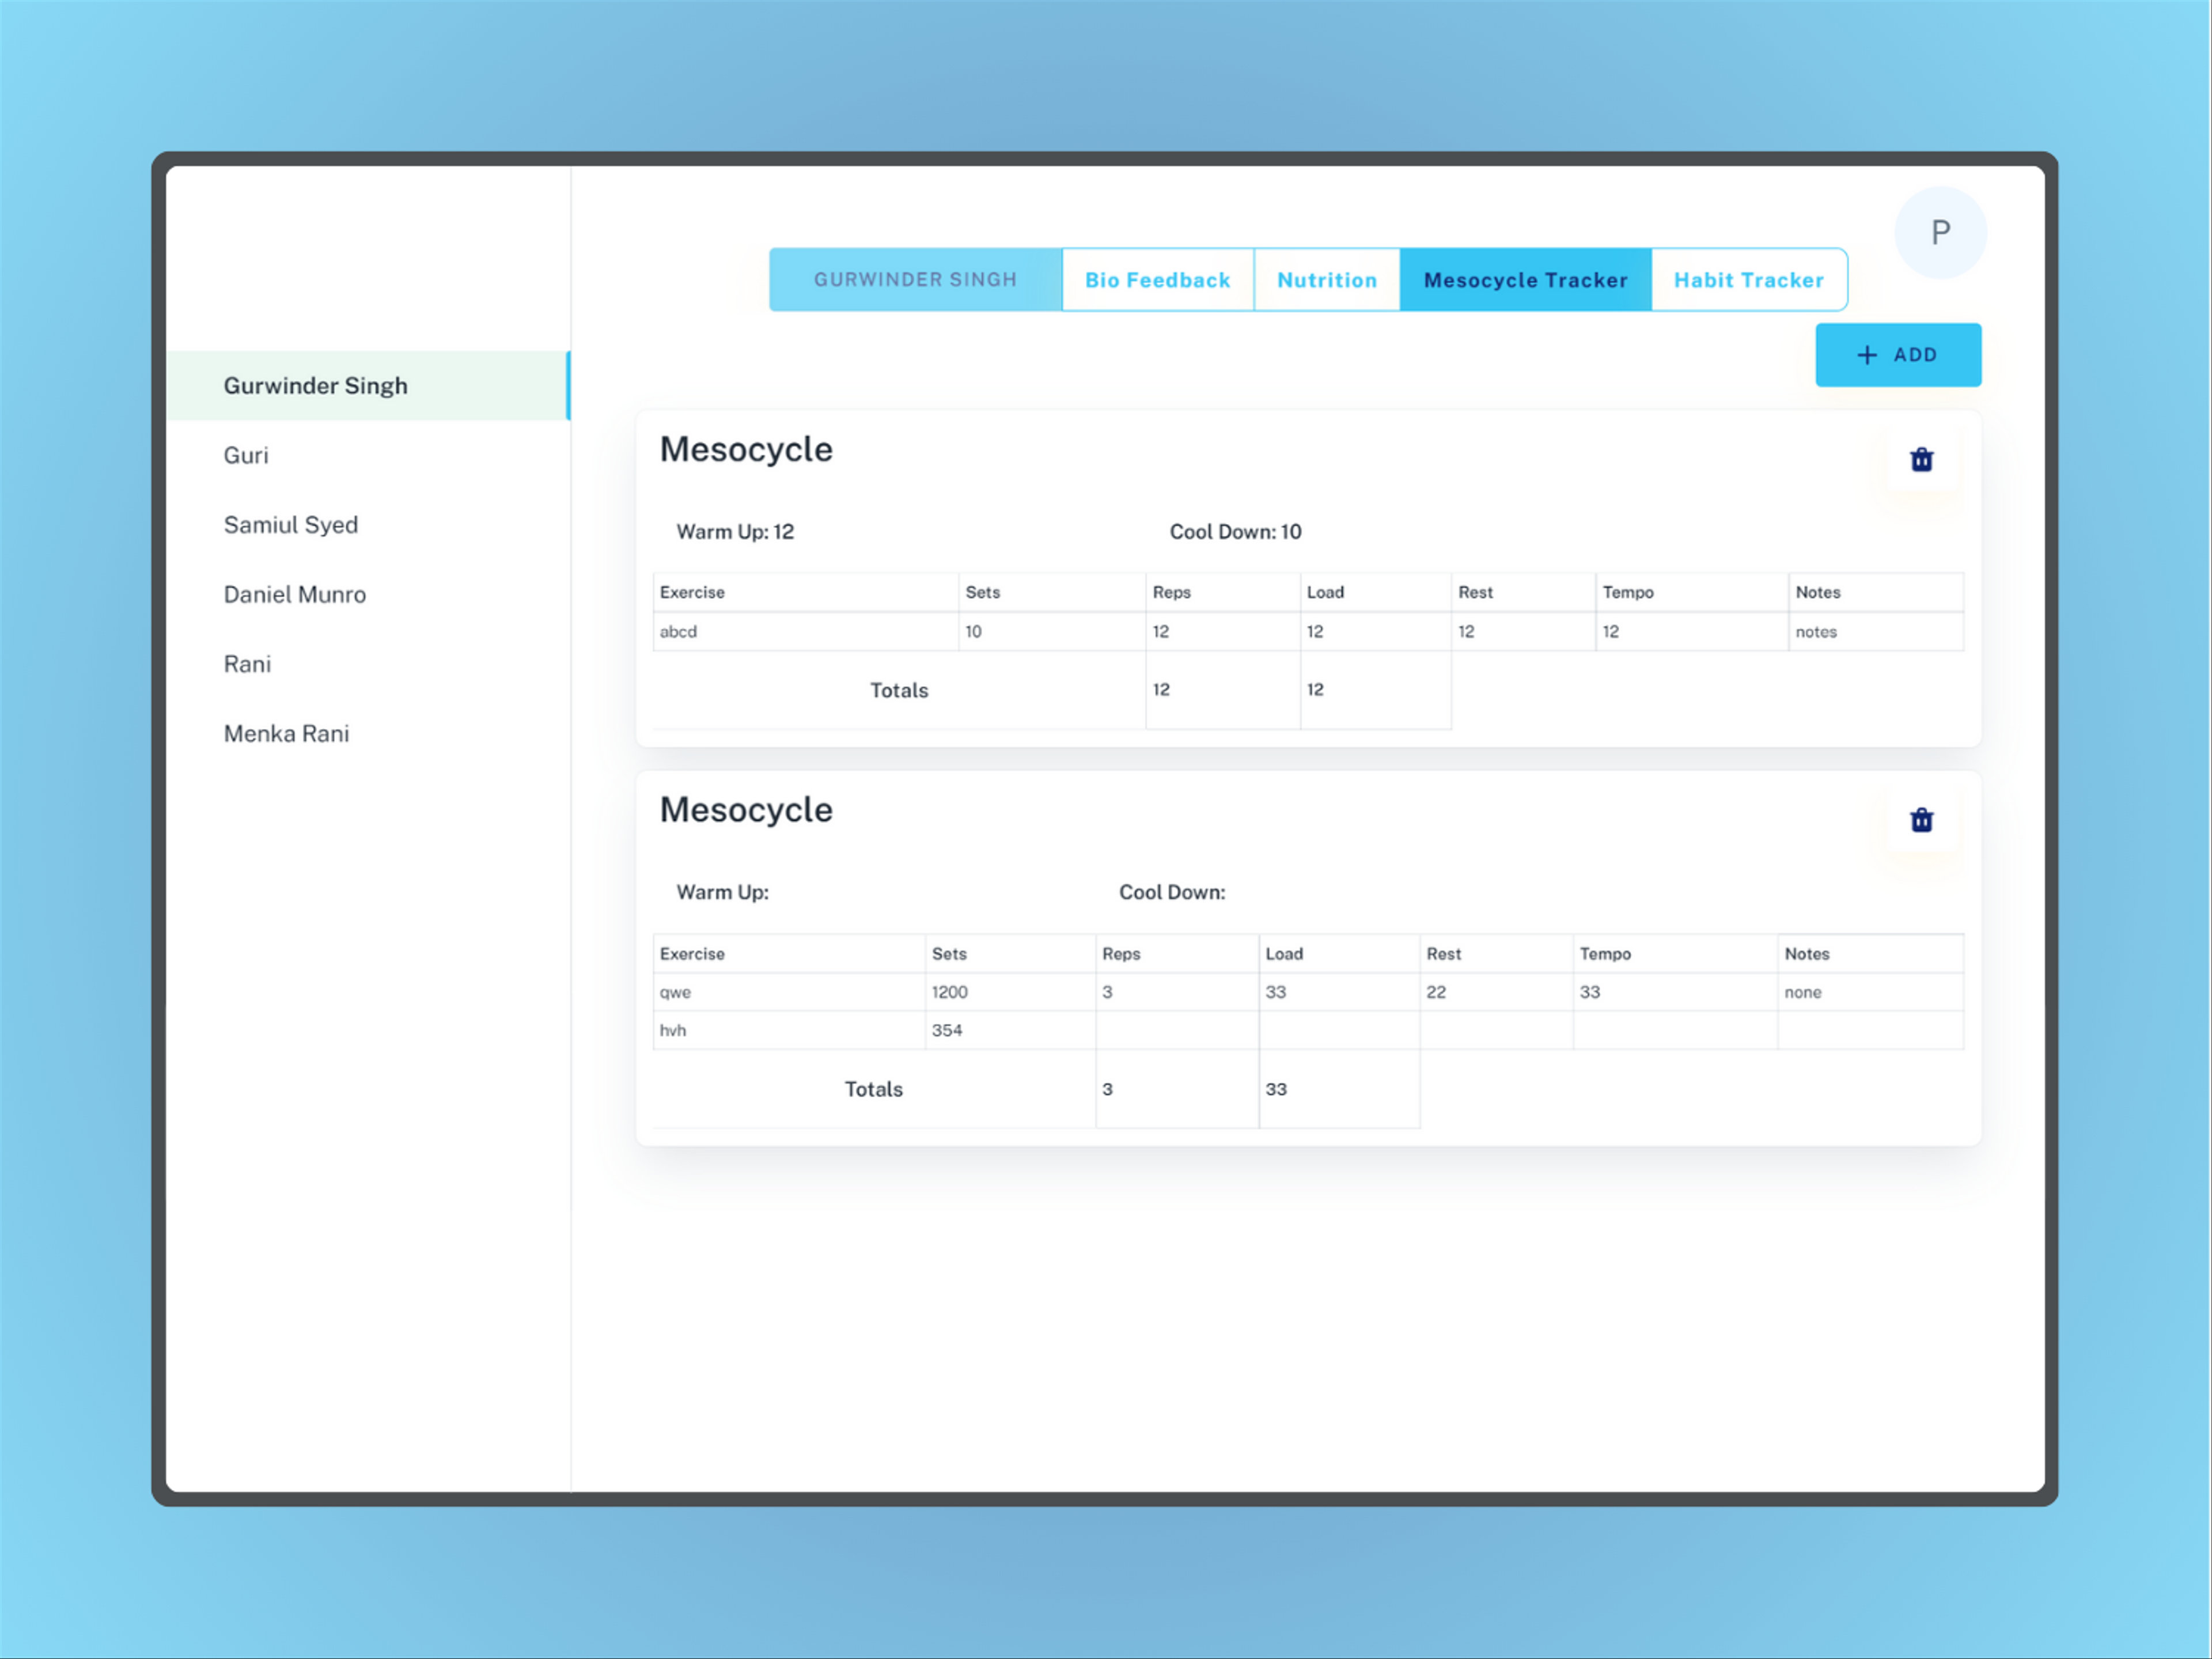This screenshot has width=2212, height=1659.
Task: Click the Tempo value '33' in qwe row
Action: 1675,992
